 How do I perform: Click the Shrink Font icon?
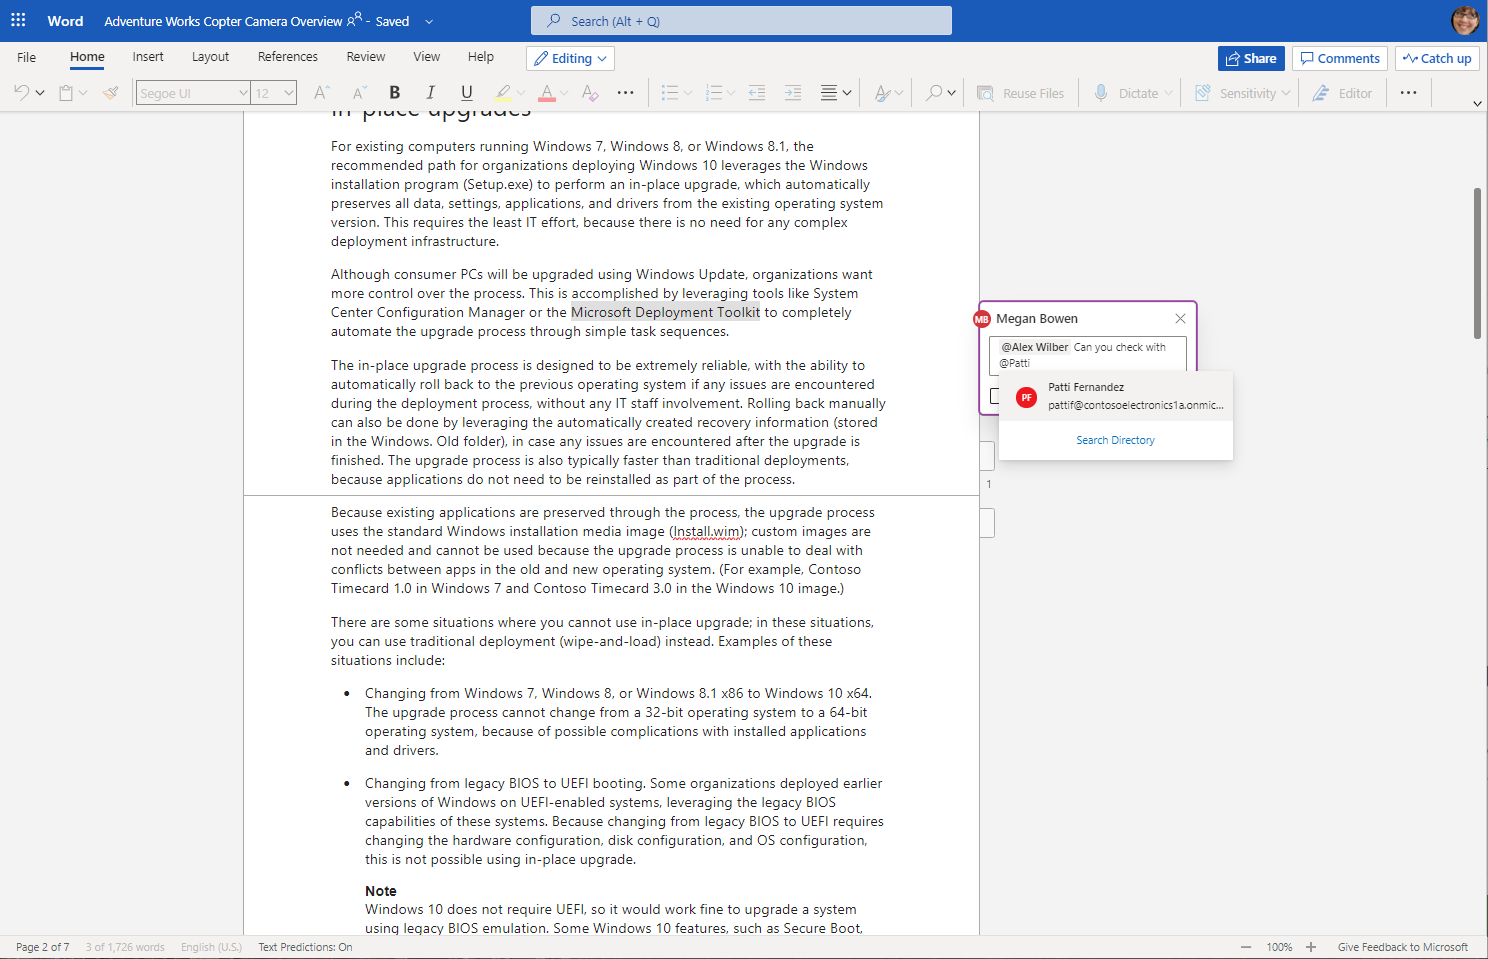[359, 93]
